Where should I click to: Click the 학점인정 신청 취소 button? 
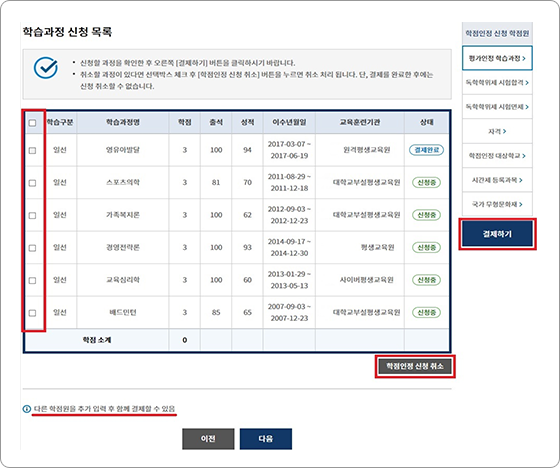(415, 366)
